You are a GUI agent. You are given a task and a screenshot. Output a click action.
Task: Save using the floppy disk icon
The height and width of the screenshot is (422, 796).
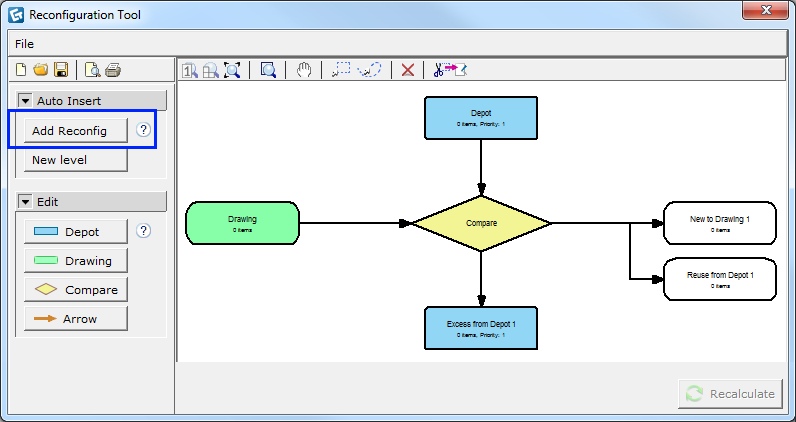point(61,69)
